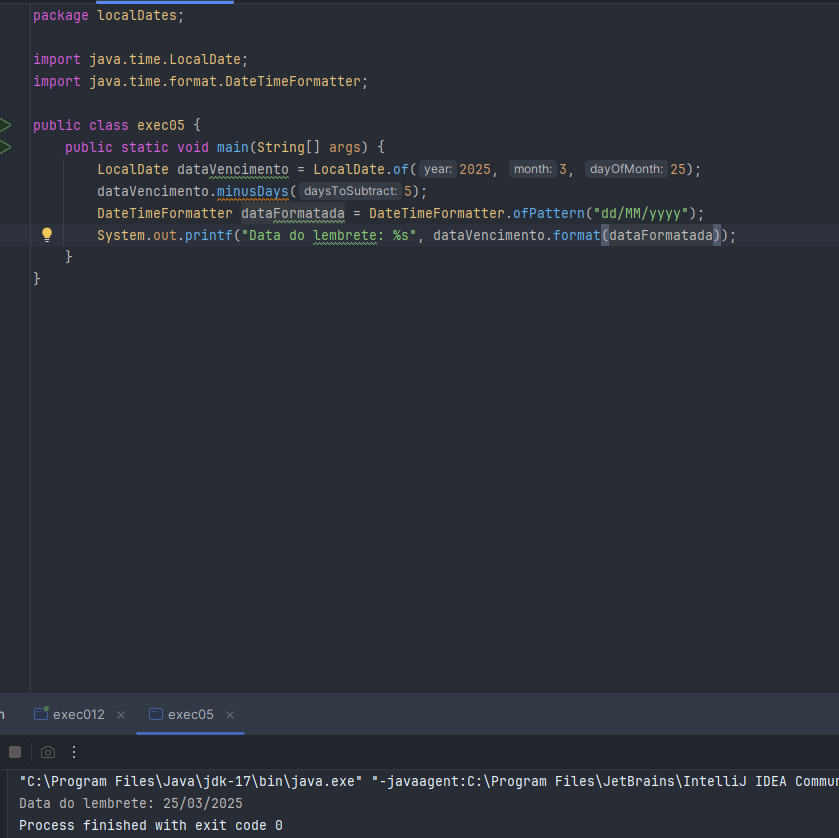This screenshot has height=838, width=839.
Task: Click the dataVencimento variable declaration
Action: click(233, 170)
